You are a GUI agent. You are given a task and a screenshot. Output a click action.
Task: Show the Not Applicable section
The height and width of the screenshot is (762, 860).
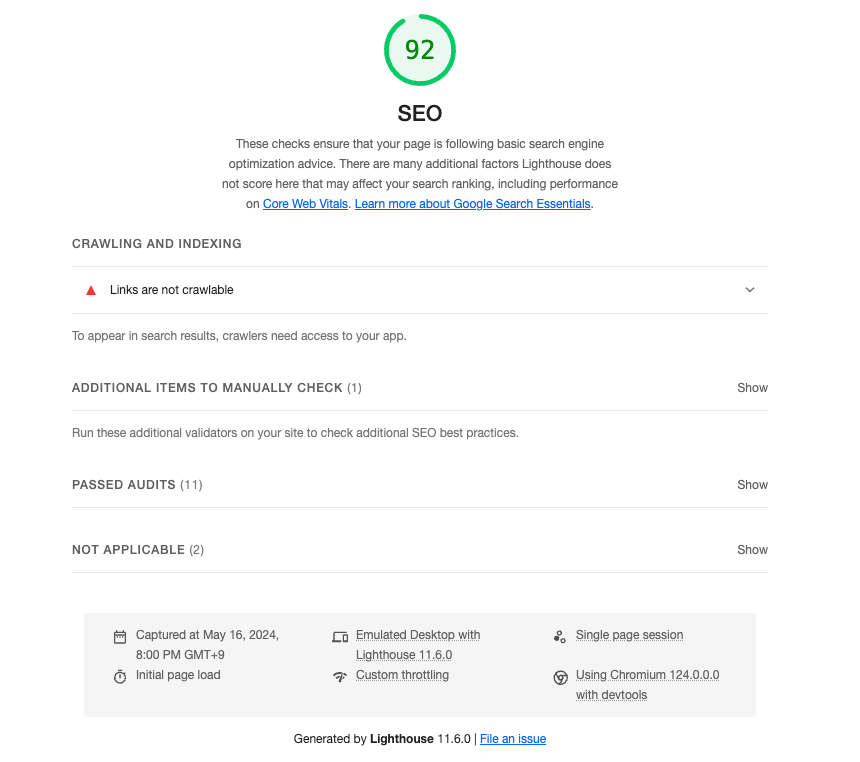[x=752, y=550]
